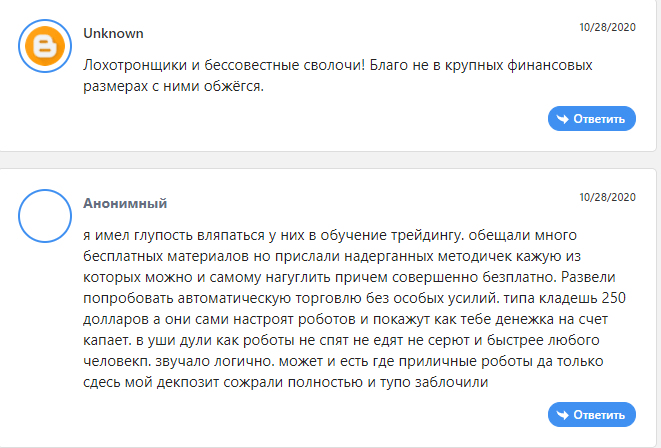Click the 10/28/2020 date on Unknown's comment
The image size is (661, 448).
tap(607, 27)
